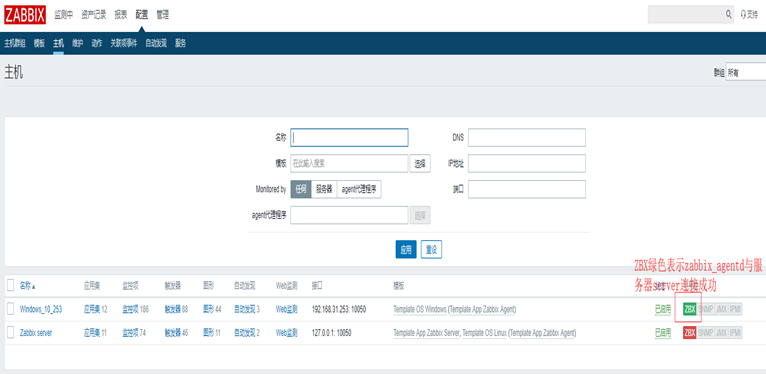Viewport: 766px width, 374px height.
Task: Switch to 主机群组 submenu
Action: click(x=15, y=43)
